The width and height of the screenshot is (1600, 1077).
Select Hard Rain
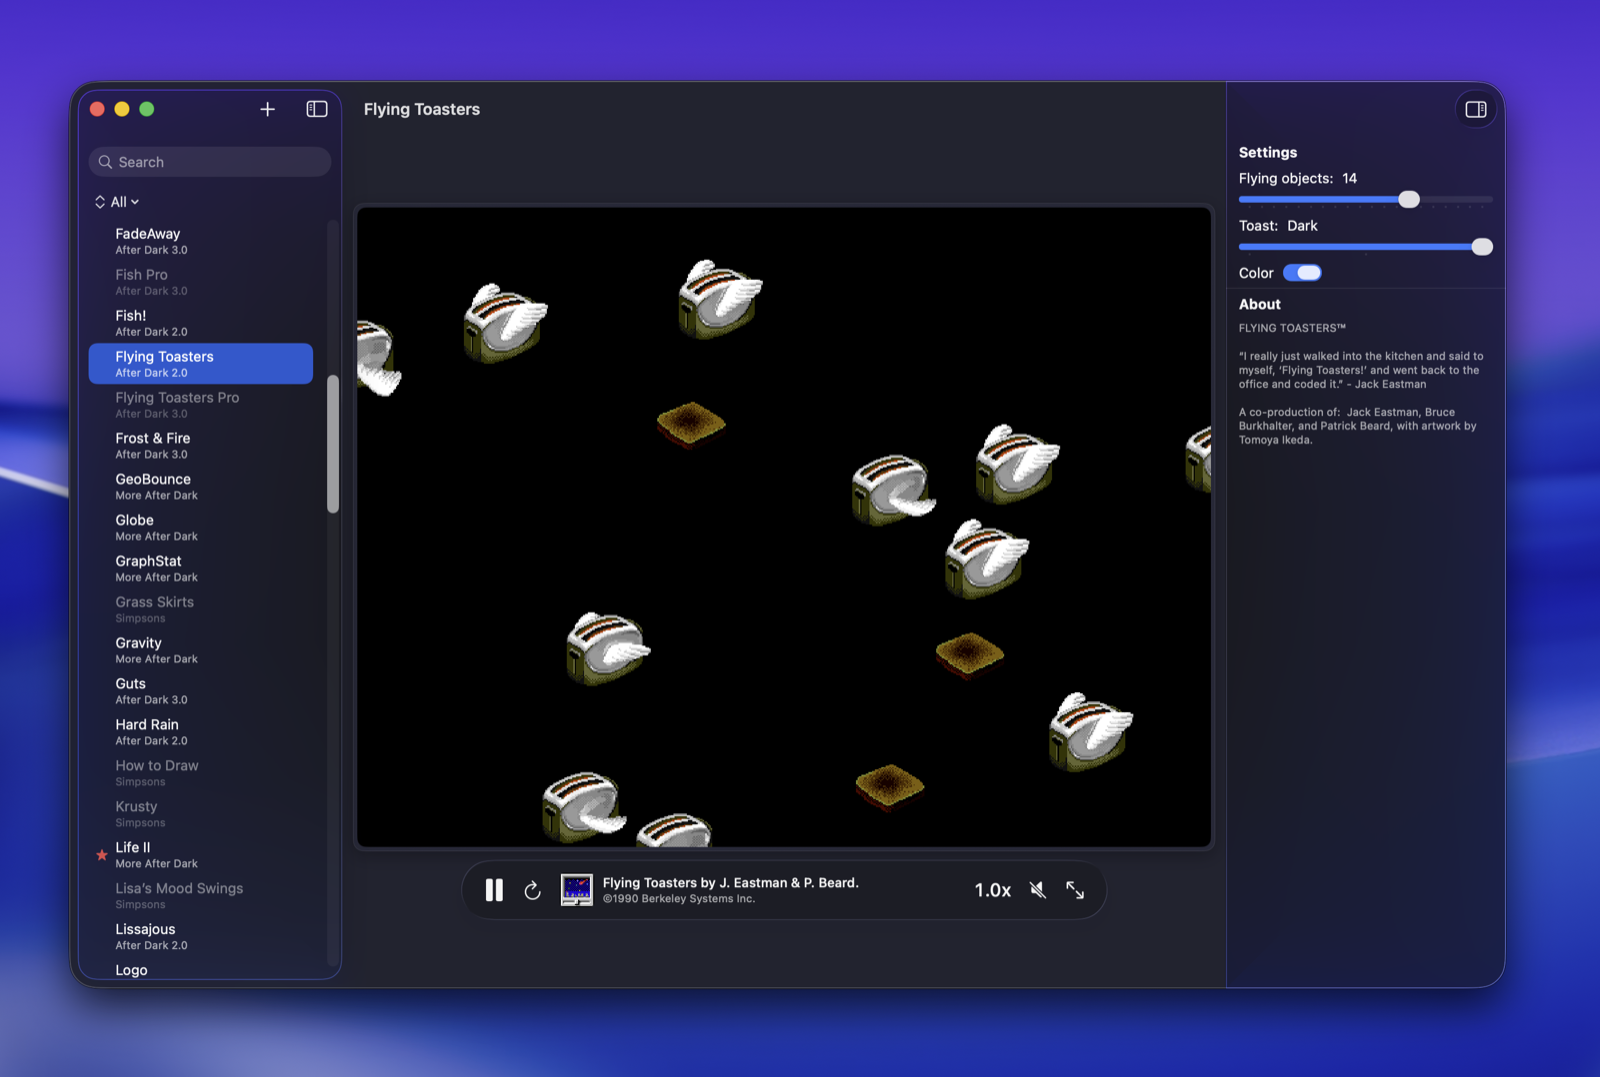pos(201,733)
